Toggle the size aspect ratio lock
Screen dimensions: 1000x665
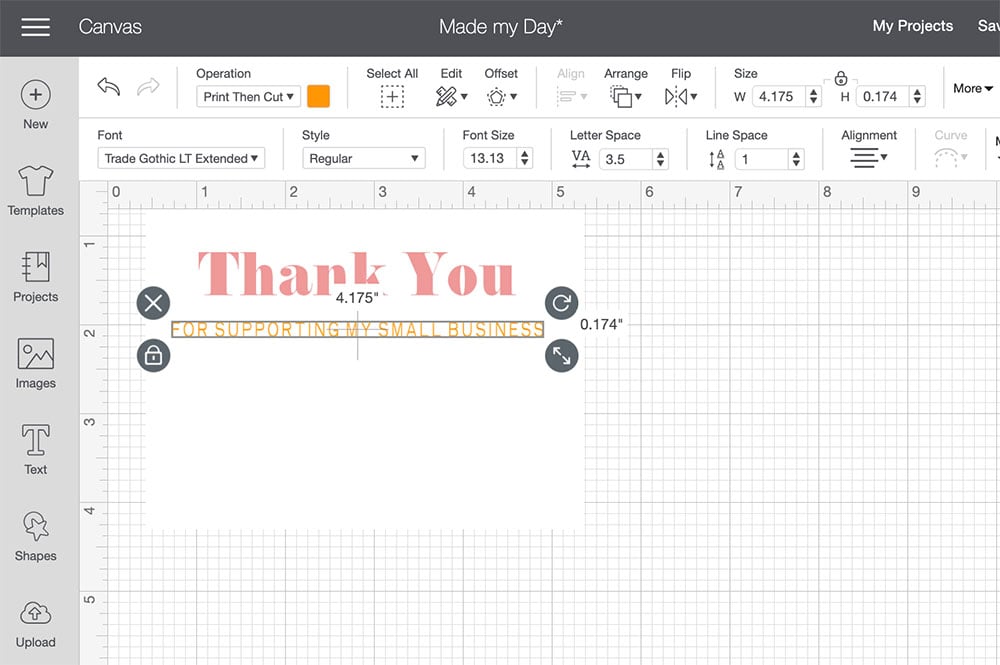[x=841, y=78]
